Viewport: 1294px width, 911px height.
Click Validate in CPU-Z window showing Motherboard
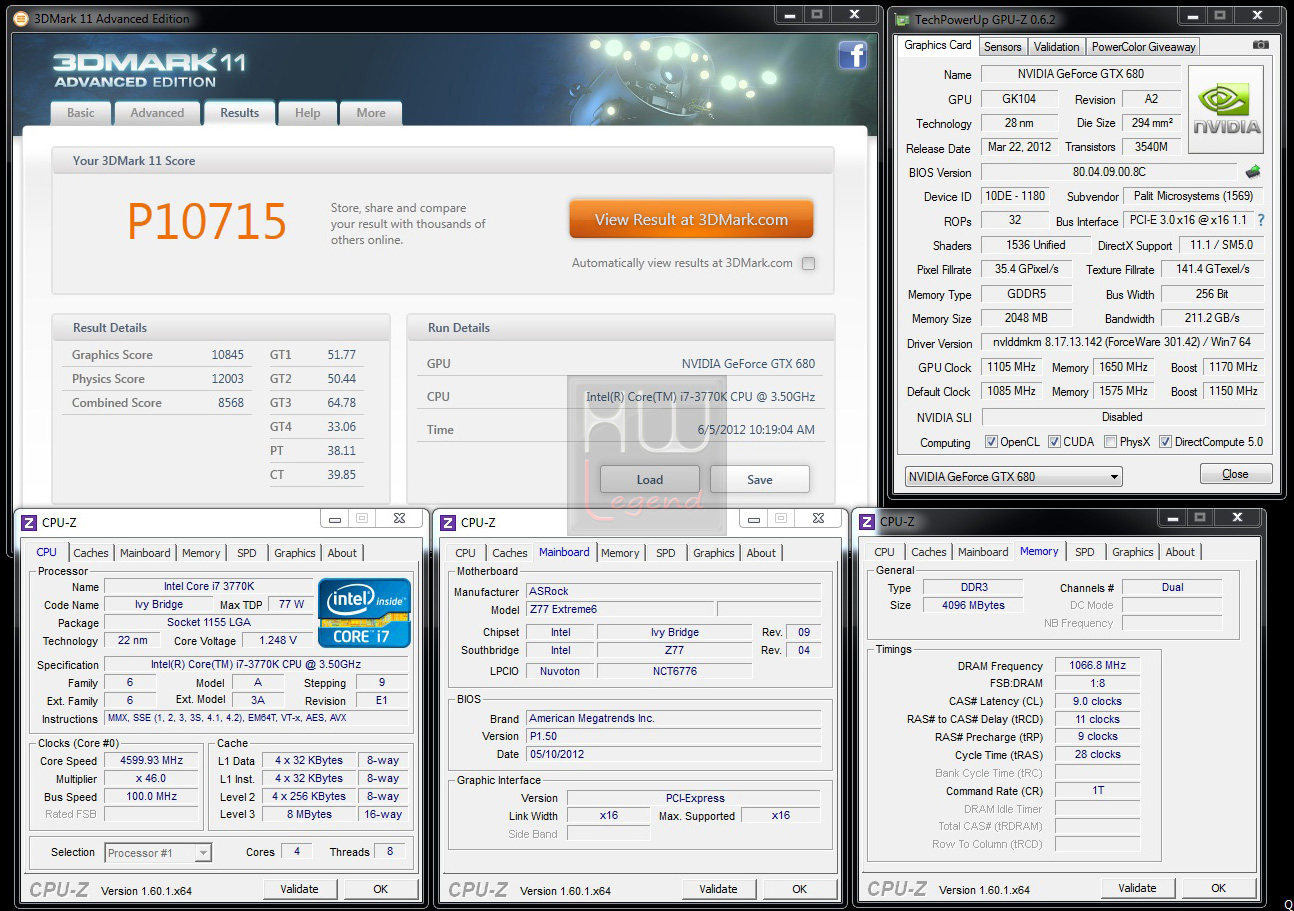coord(719,889)
